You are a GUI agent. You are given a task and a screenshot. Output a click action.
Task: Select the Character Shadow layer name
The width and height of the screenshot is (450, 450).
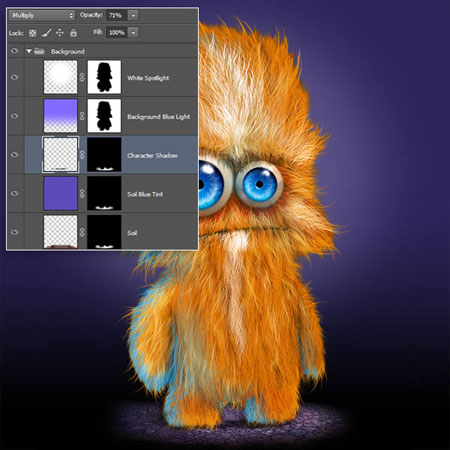152,155
